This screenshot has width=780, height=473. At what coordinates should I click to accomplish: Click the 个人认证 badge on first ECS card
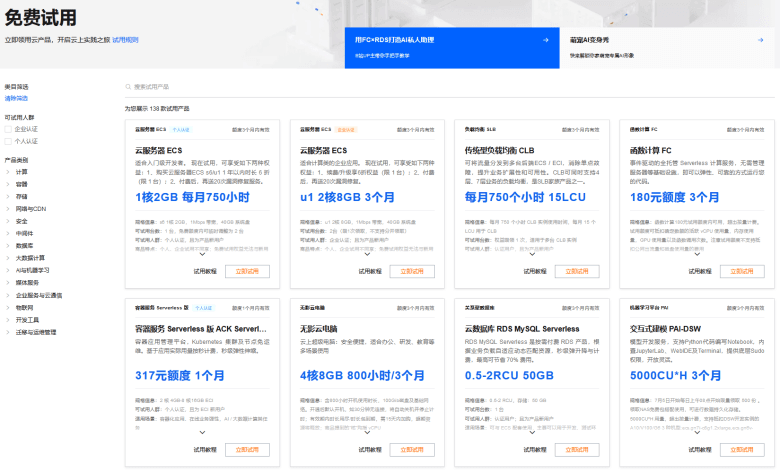coord(181,130)
